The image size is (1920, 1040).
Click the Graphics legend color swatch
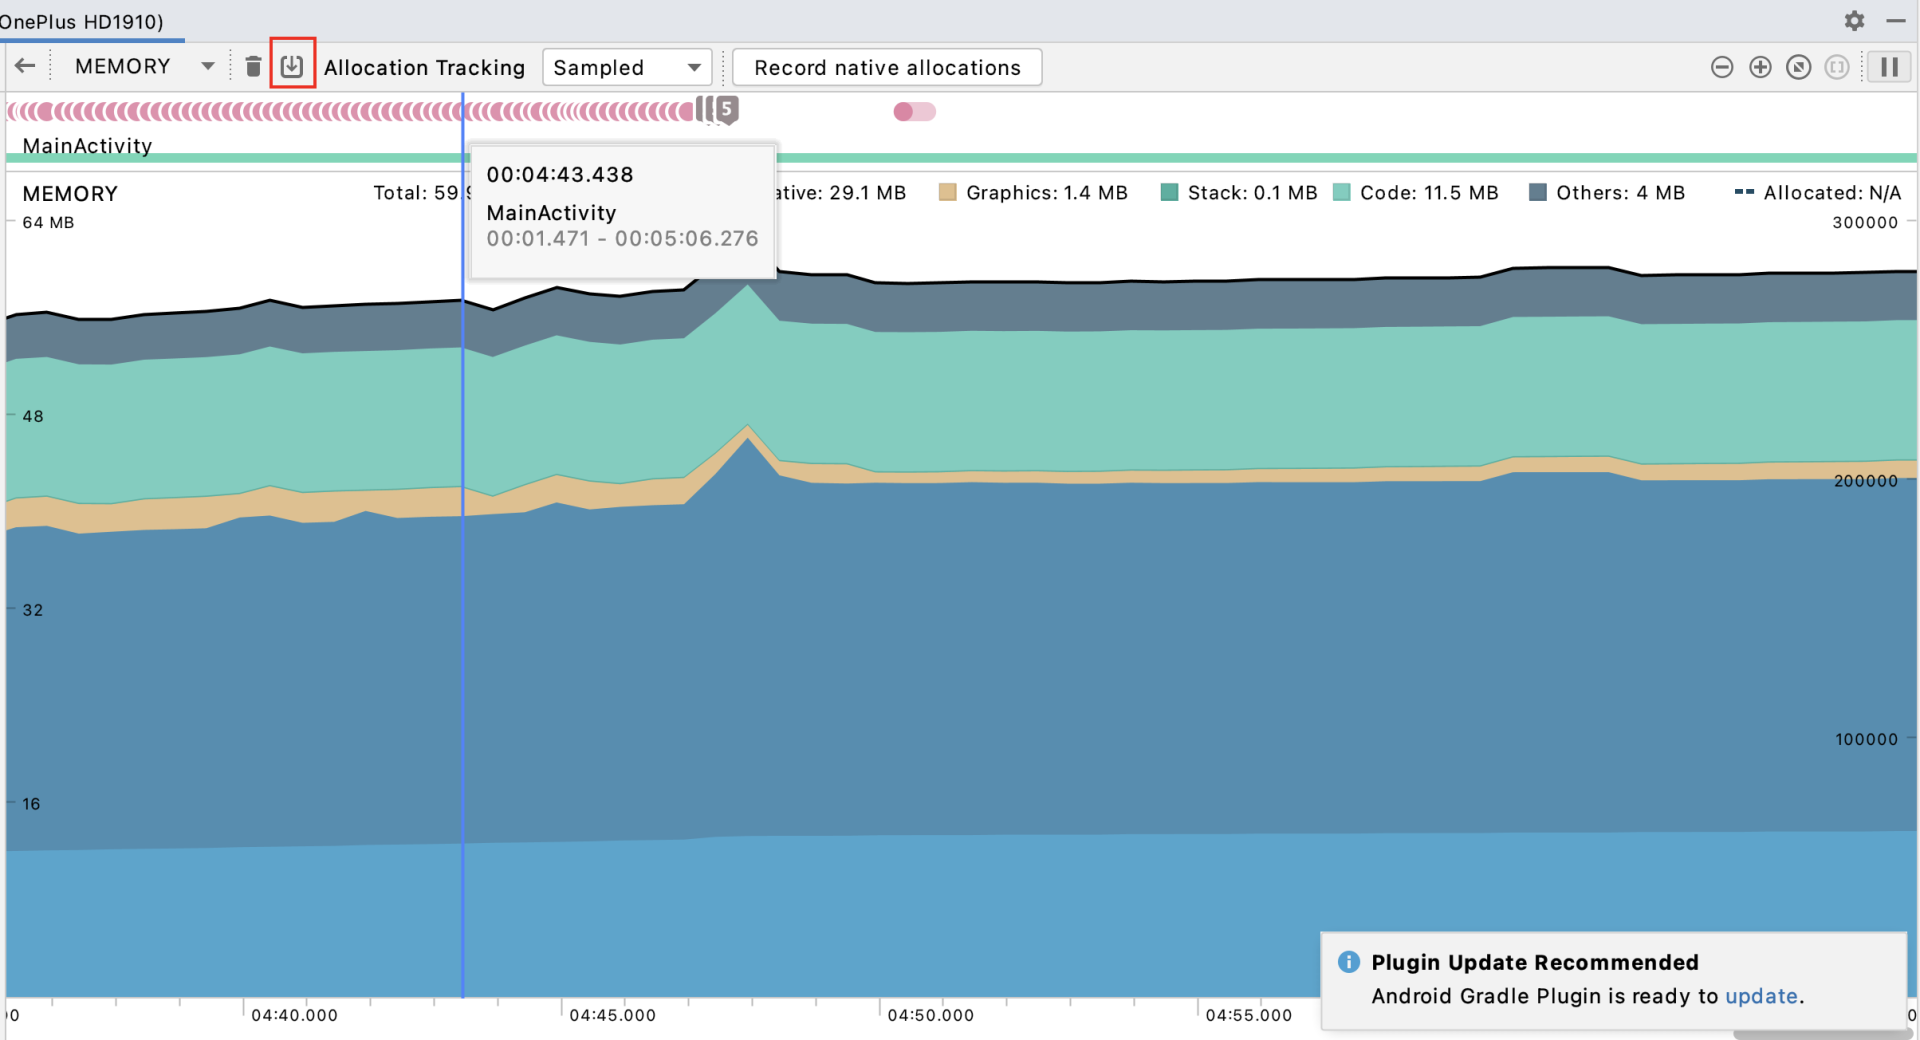[947, 192]
